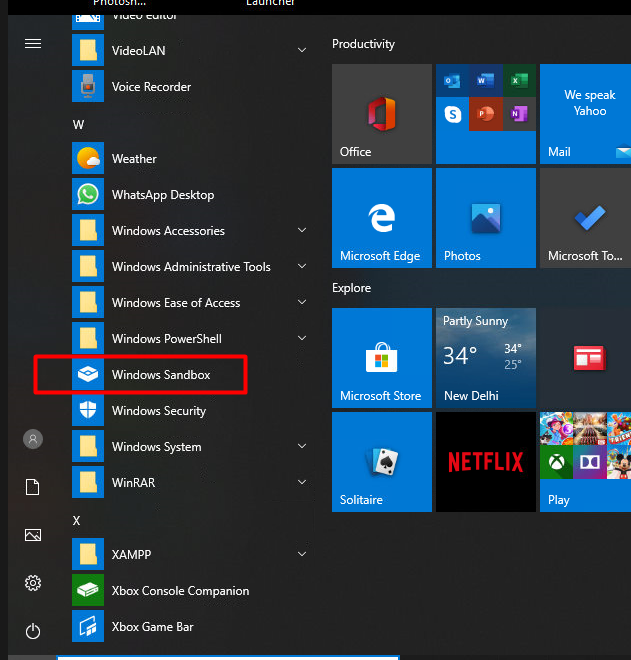631x660 pixels.
Task: Open the Weather app icon
Action: click(88, 158)
